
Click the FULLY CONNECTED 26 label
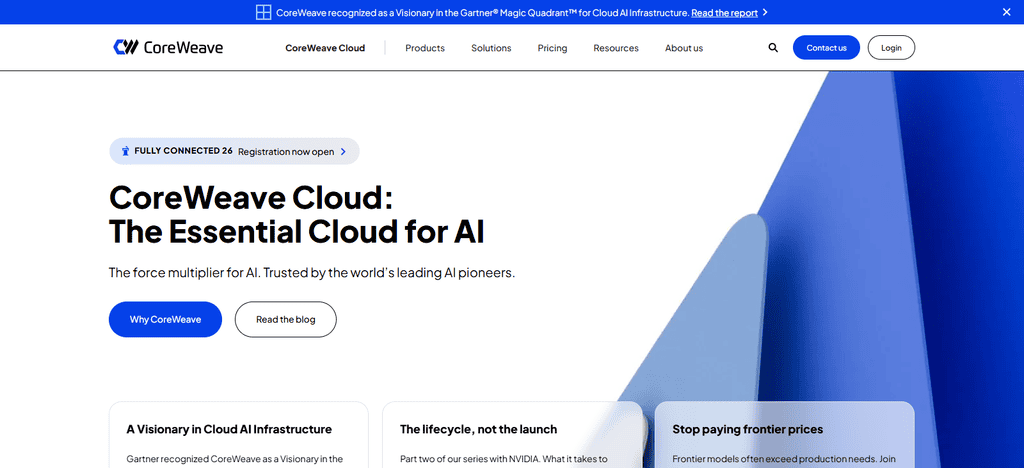[x=184, y=151]
